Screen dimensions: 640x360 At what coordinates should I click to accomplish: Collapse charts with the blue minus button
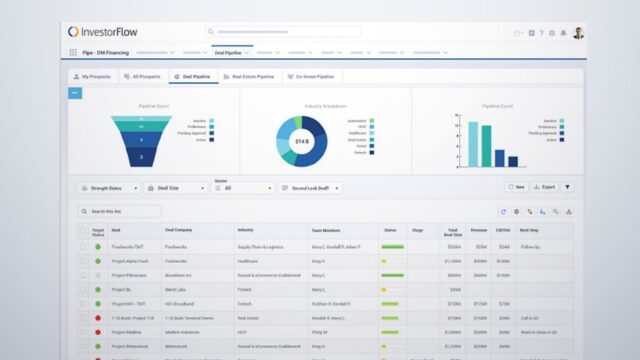click(75, 93)
